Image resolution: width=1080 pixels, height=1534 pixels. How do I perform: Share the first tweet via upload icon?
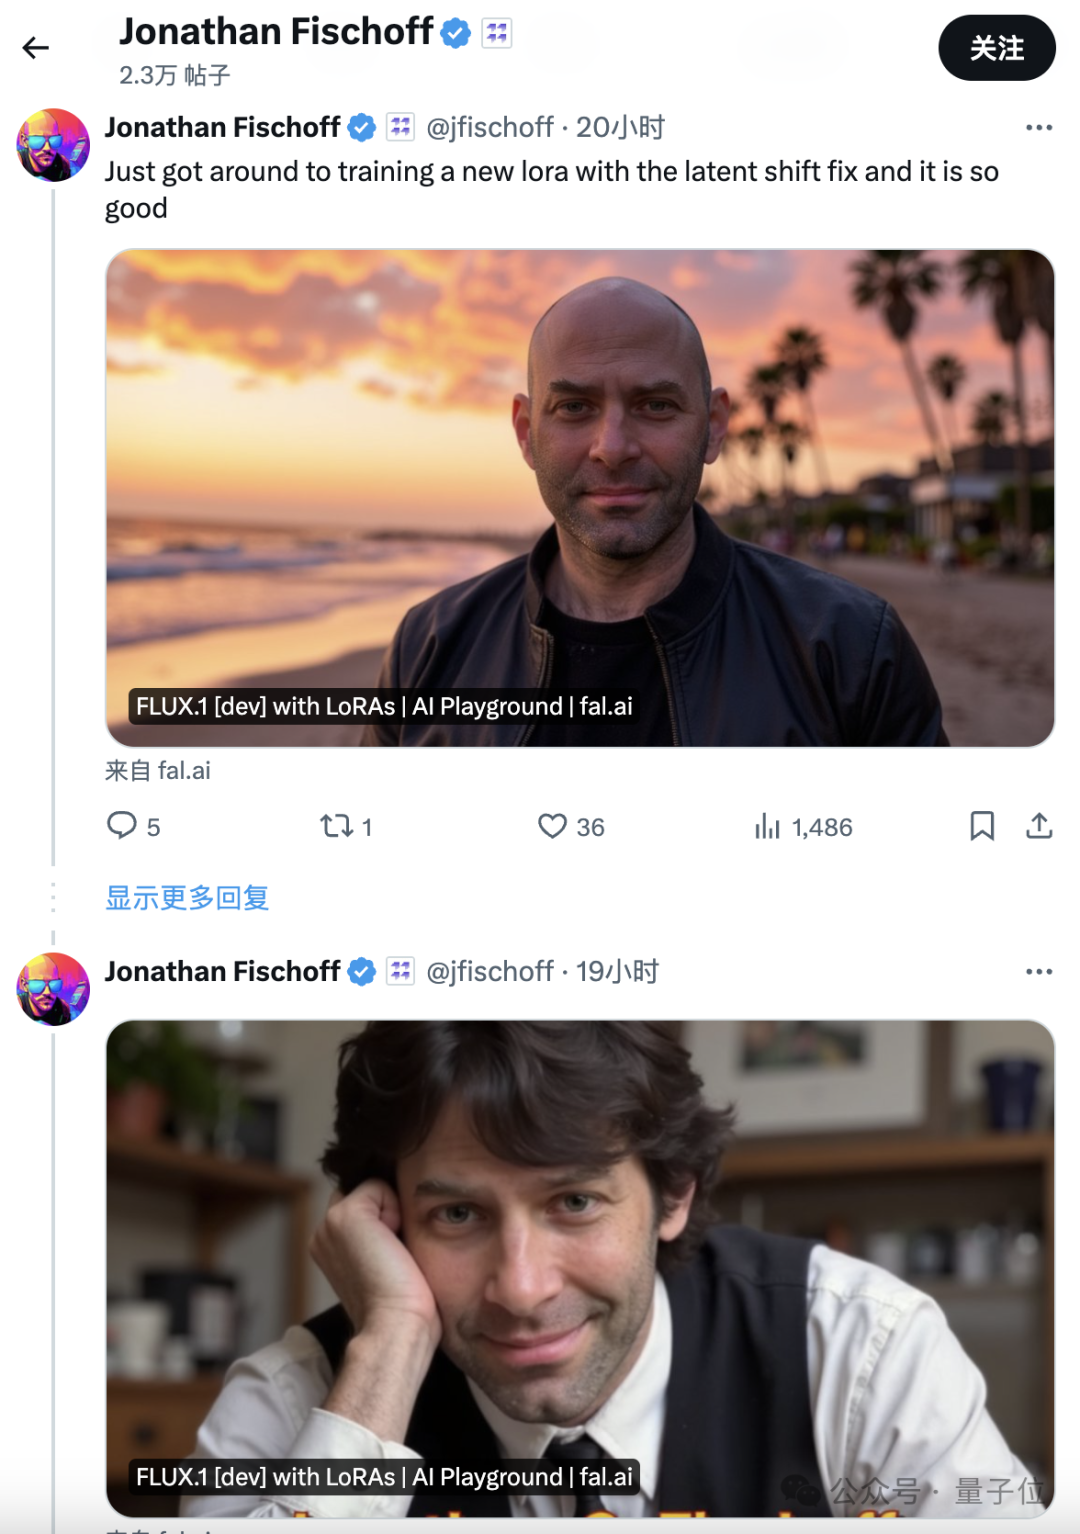tap(1039, 826)
